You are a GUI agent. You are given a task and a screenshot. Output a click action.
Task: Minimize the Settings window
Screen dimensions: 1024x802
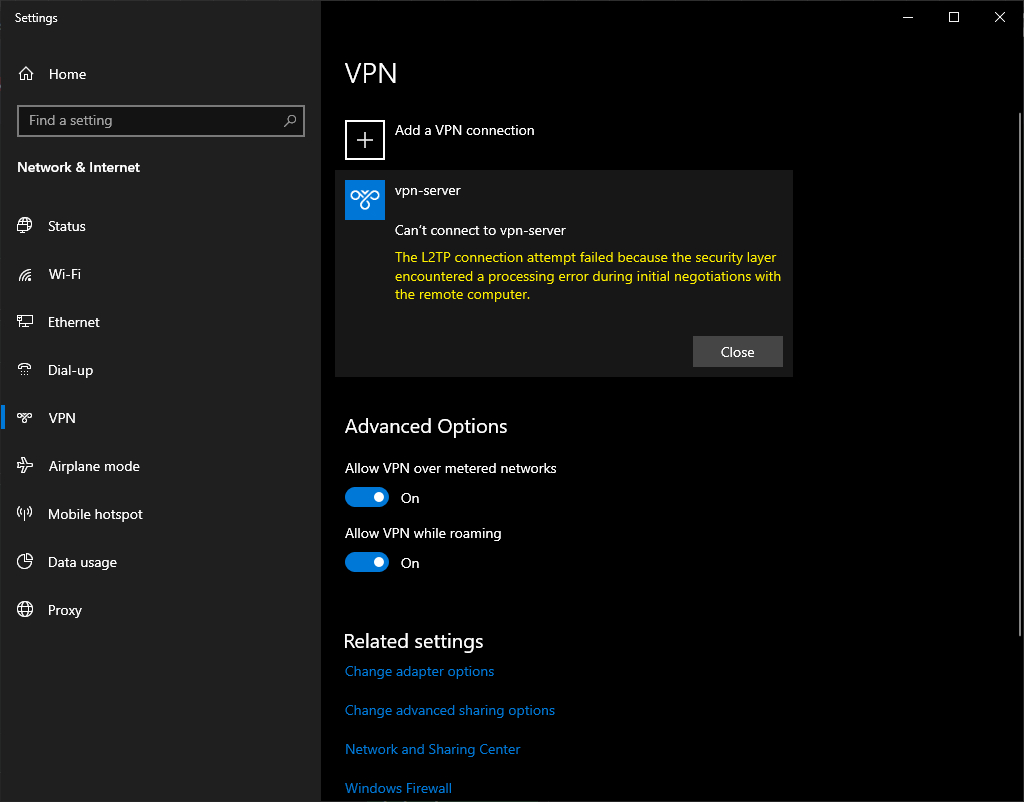click(x=908, y=18)
